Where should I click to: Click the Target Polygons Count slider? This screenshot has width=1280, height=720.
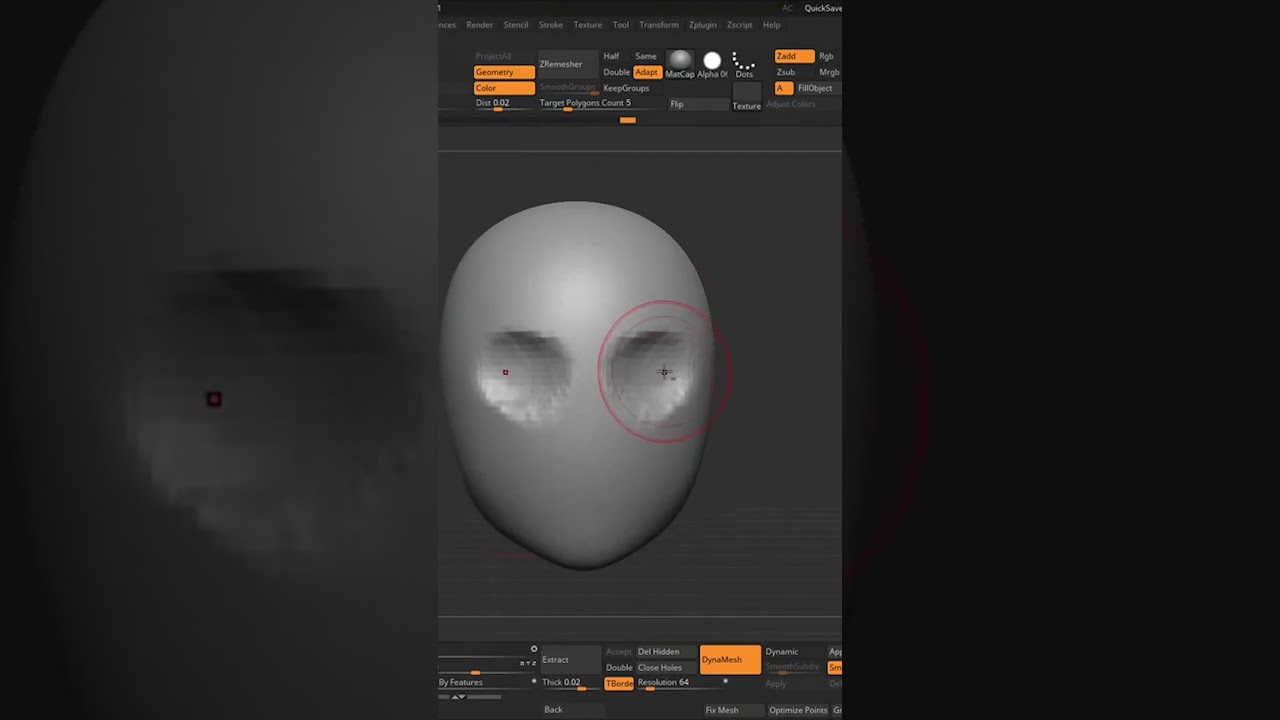[x=585, y=104]
